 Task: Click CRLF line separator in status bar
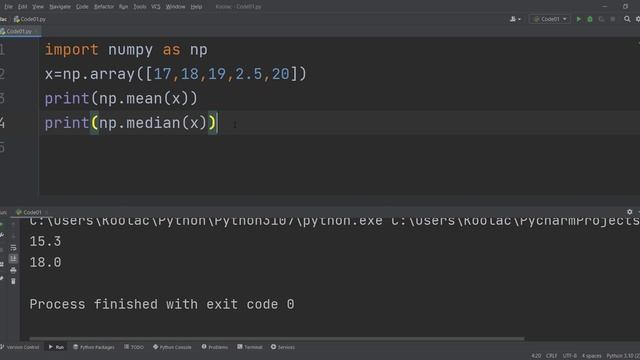[551, 356]
